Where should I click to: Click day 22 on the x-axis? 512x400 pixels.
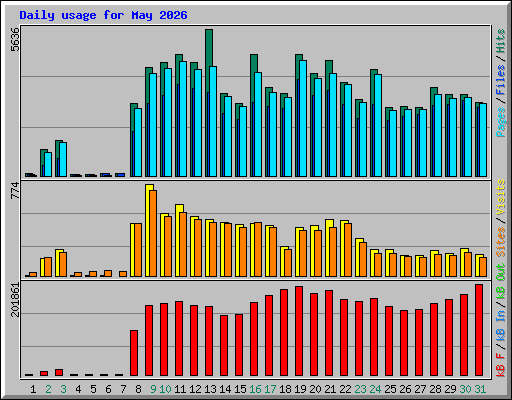[345, 389]
